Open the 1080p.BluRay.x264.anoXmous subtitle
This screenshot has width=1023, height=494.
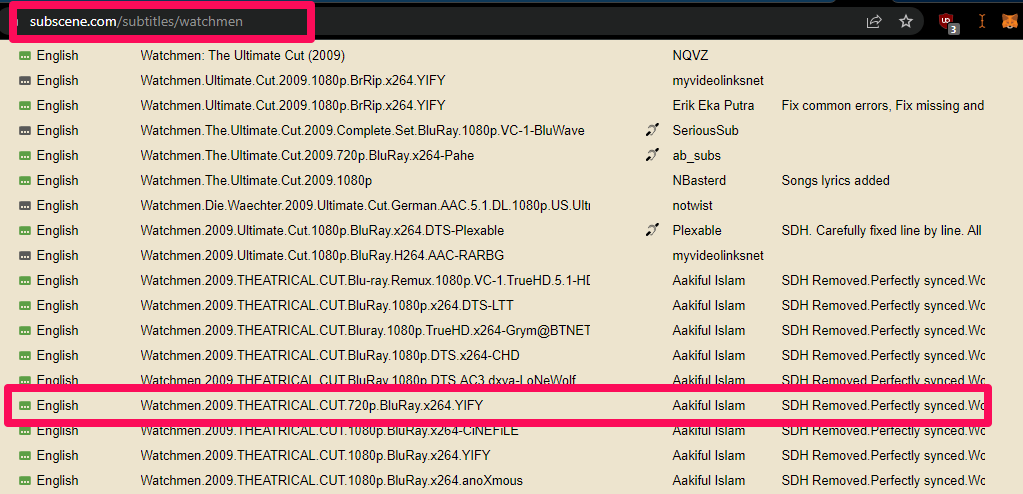tap(331, 480)
